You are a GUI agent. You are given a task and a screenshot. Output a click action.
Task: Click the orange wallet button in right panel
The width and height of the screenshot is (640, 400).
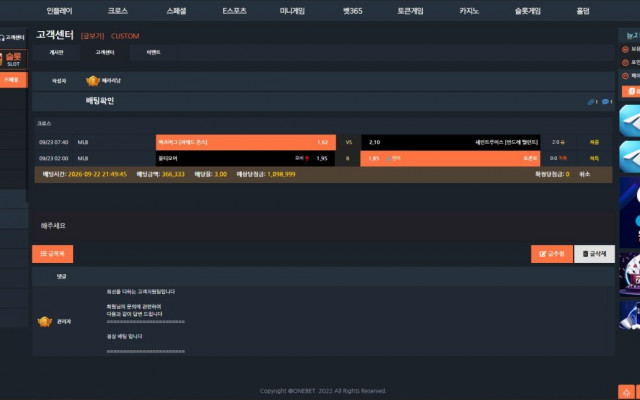tap(631, 91)
